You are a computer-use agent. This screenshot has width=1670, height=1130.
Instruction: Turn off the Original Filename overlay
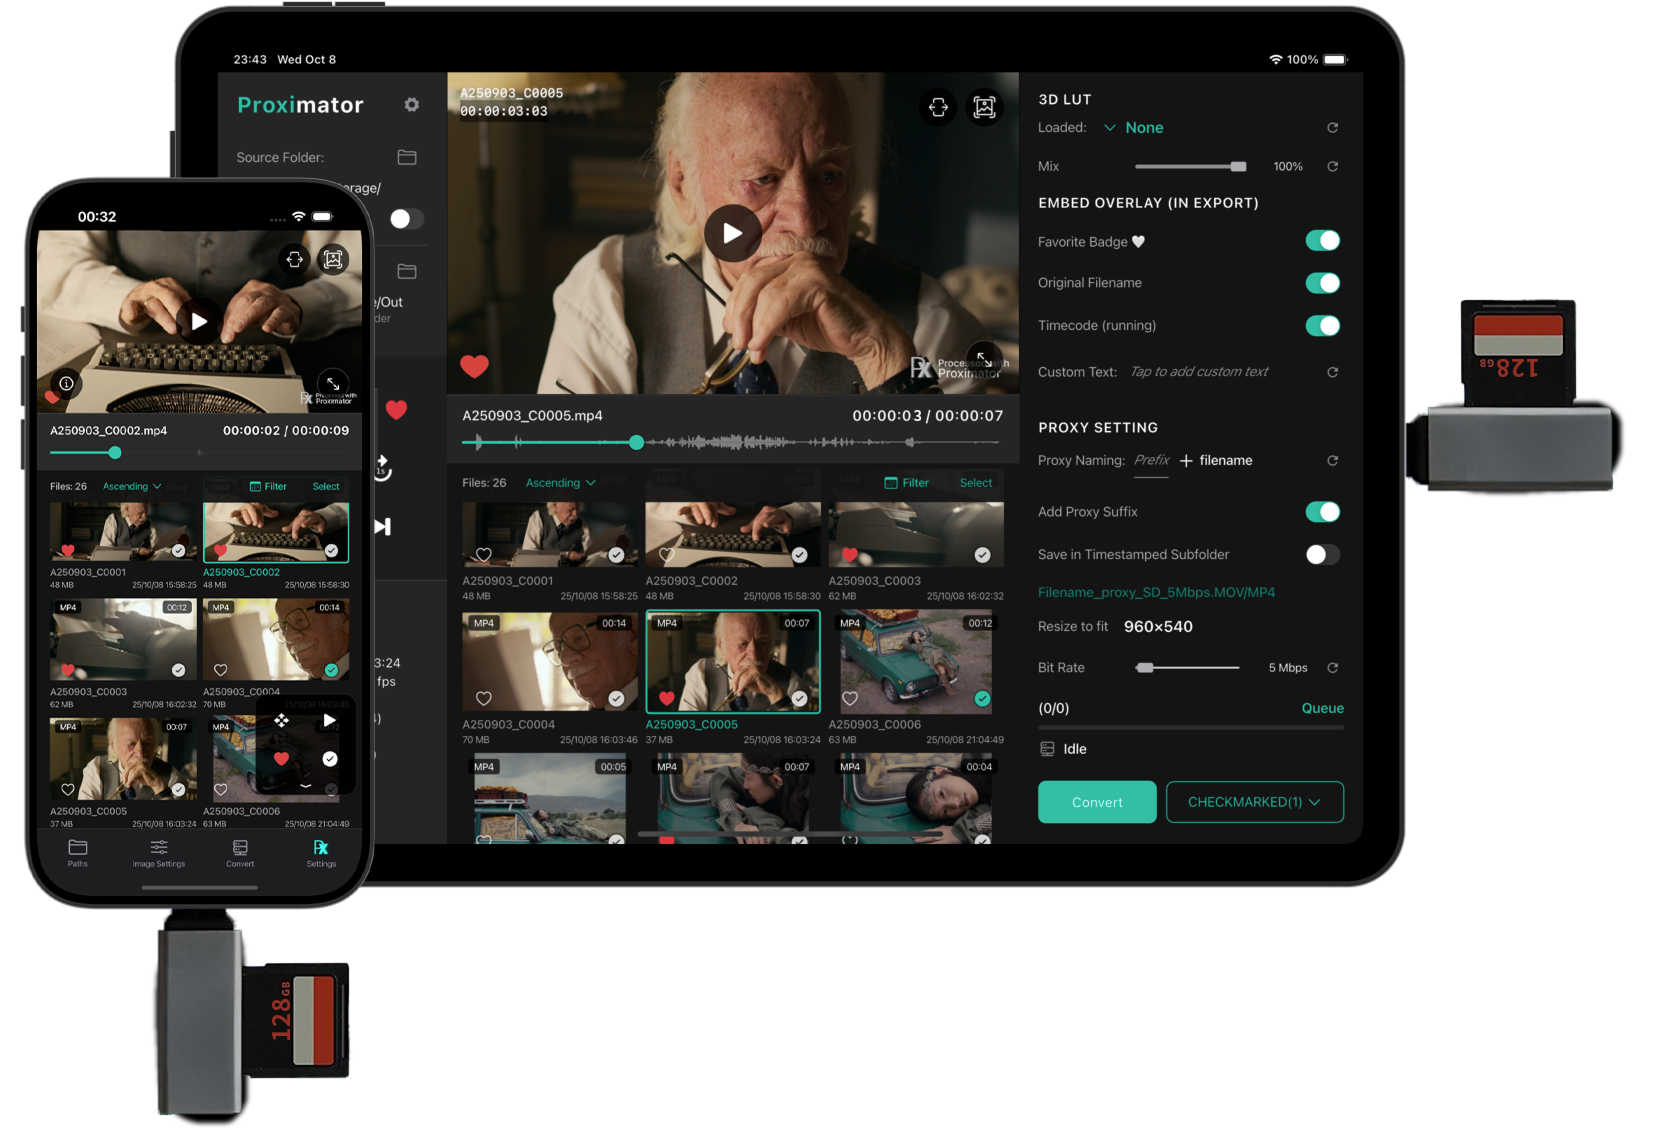pos(1322,283)
